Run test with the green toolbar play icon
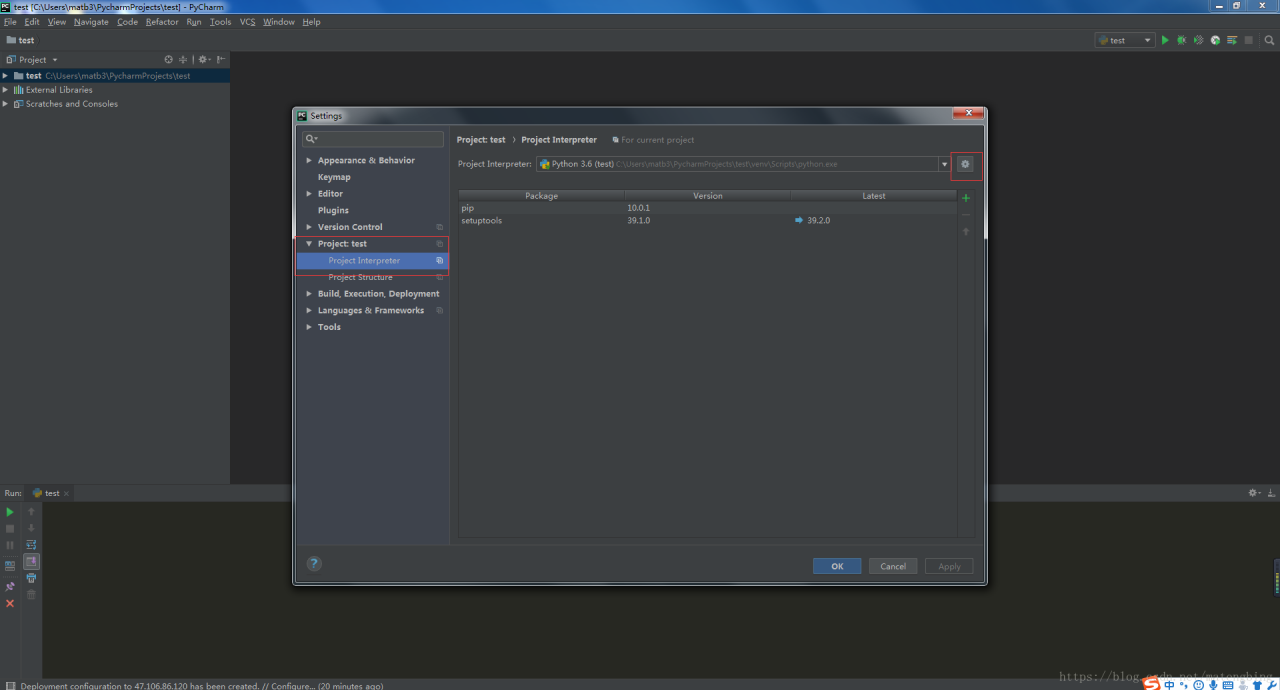 pyautogui.click(x=1165, y=40)
